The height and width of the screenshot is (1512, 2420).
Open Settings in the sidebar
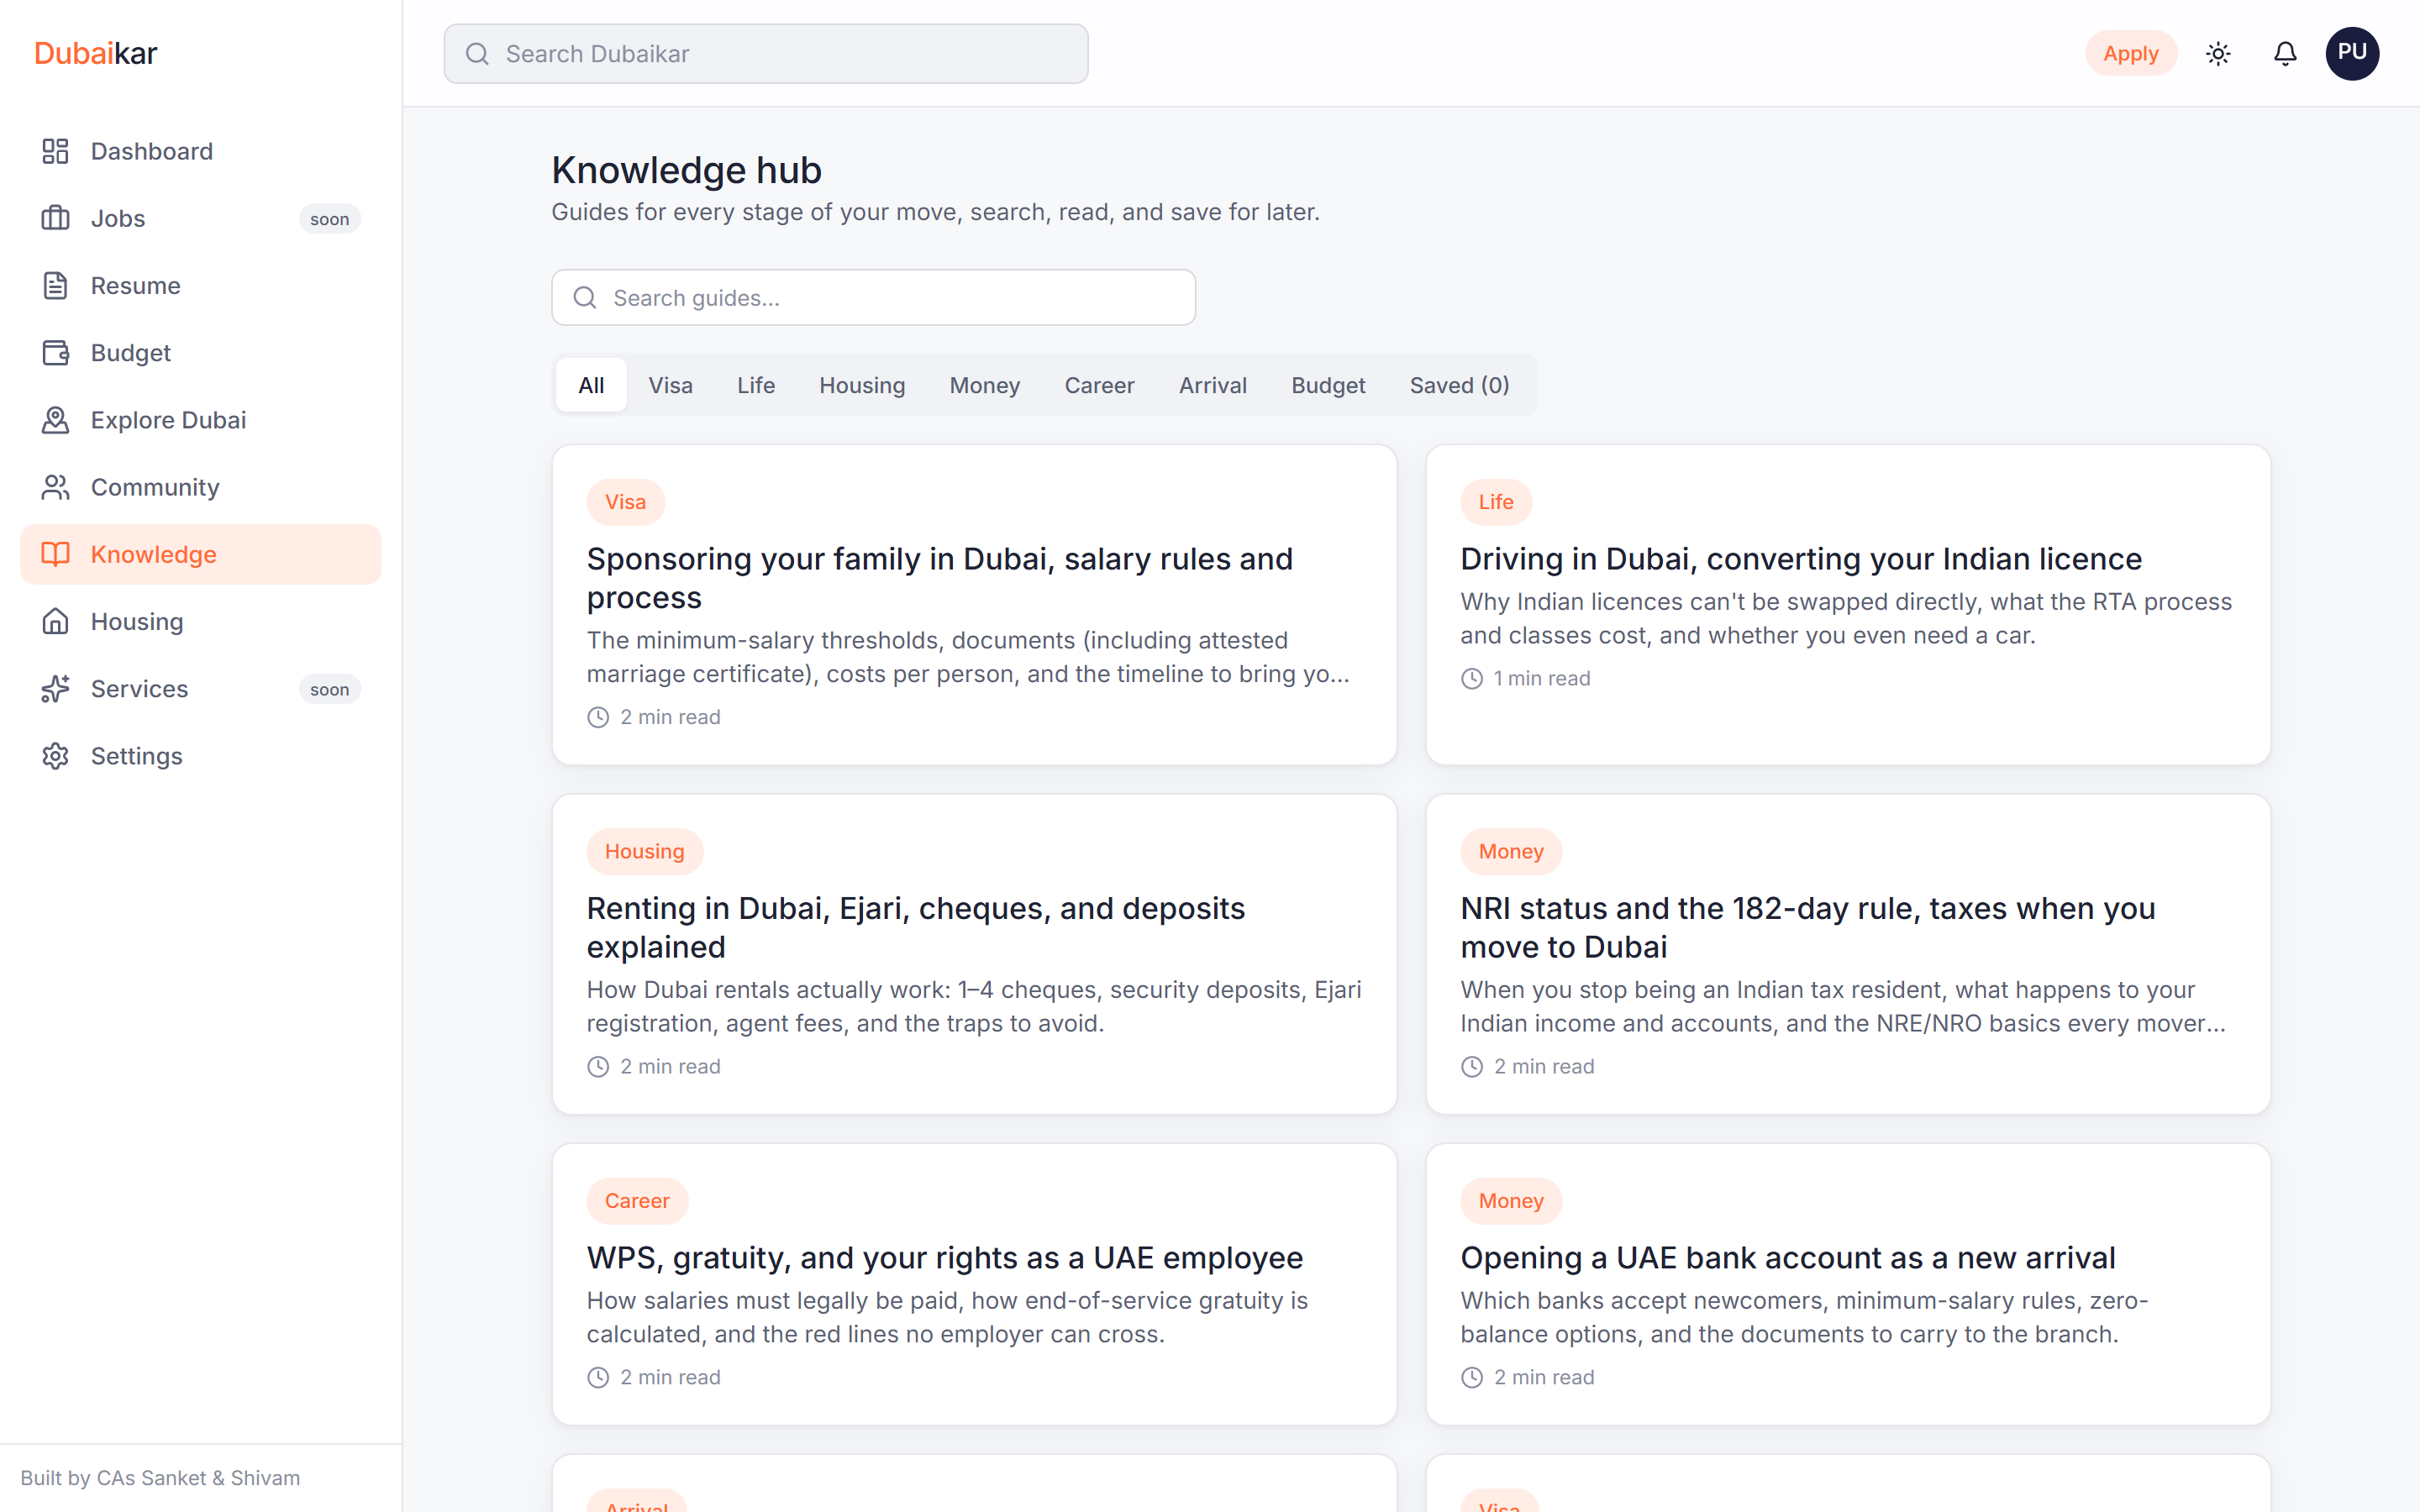click(200, 756)
